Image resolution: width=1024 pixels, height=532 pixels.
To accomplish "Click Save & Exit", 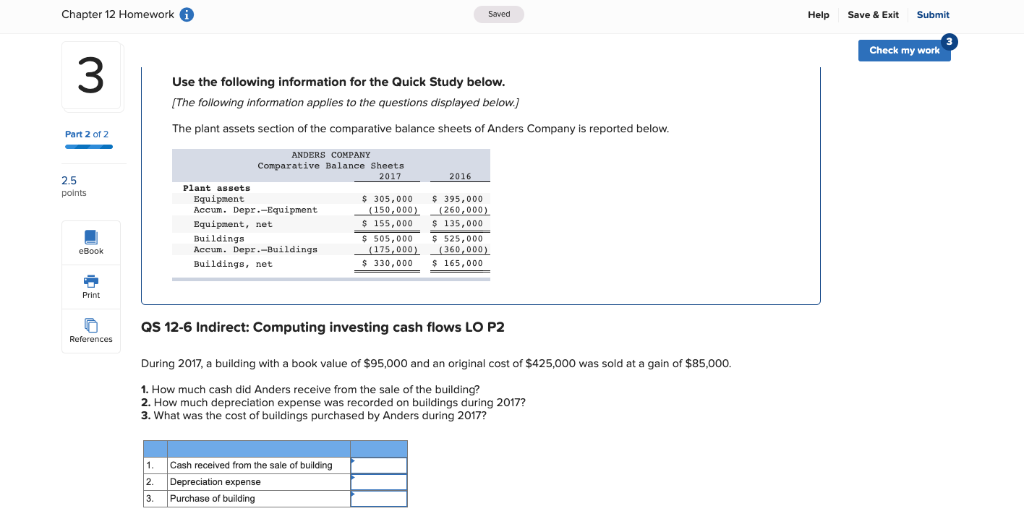I will tap(872, 14).
